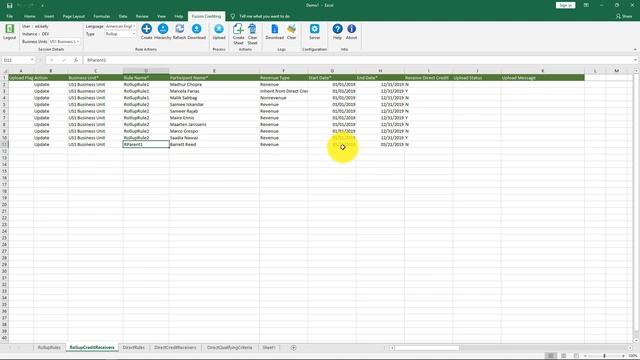The width and height of the screenshot is (640, 360).
Task: Open Server configuration icon
Action: (x=314, y=29)
